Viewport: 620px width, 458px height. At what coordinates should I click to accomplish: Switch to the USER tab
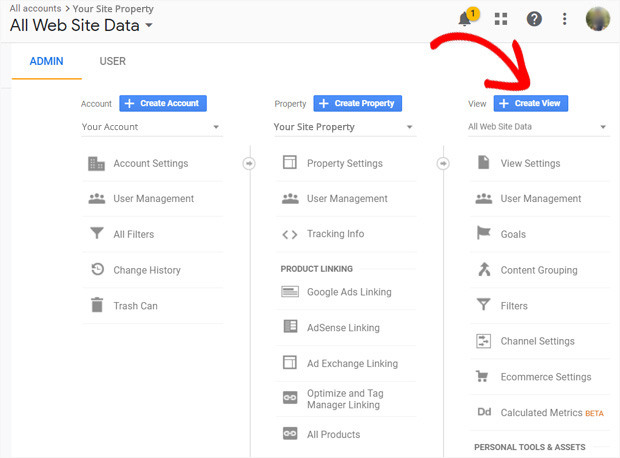tap(113, 61)
